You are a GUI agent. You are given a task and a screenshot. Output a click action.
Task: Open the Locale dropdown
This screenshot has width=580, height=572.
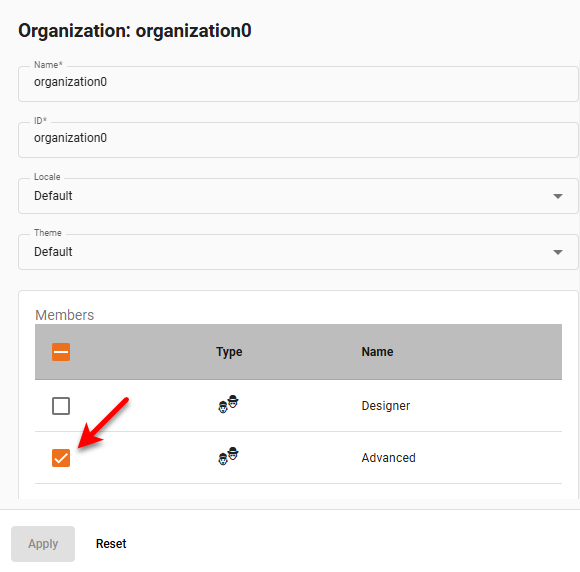point(298,196)
